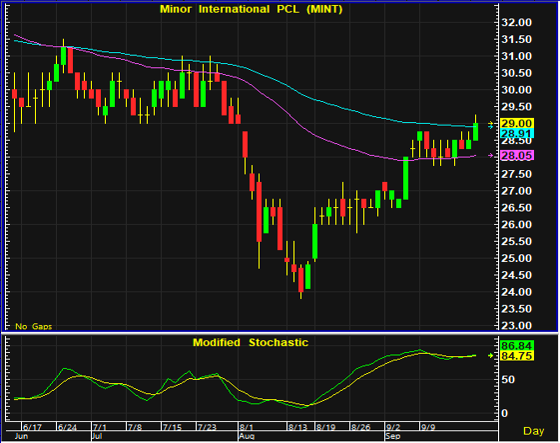Select the 7/15 date marker
560x443 pixels.
click(x=172, y=427)
